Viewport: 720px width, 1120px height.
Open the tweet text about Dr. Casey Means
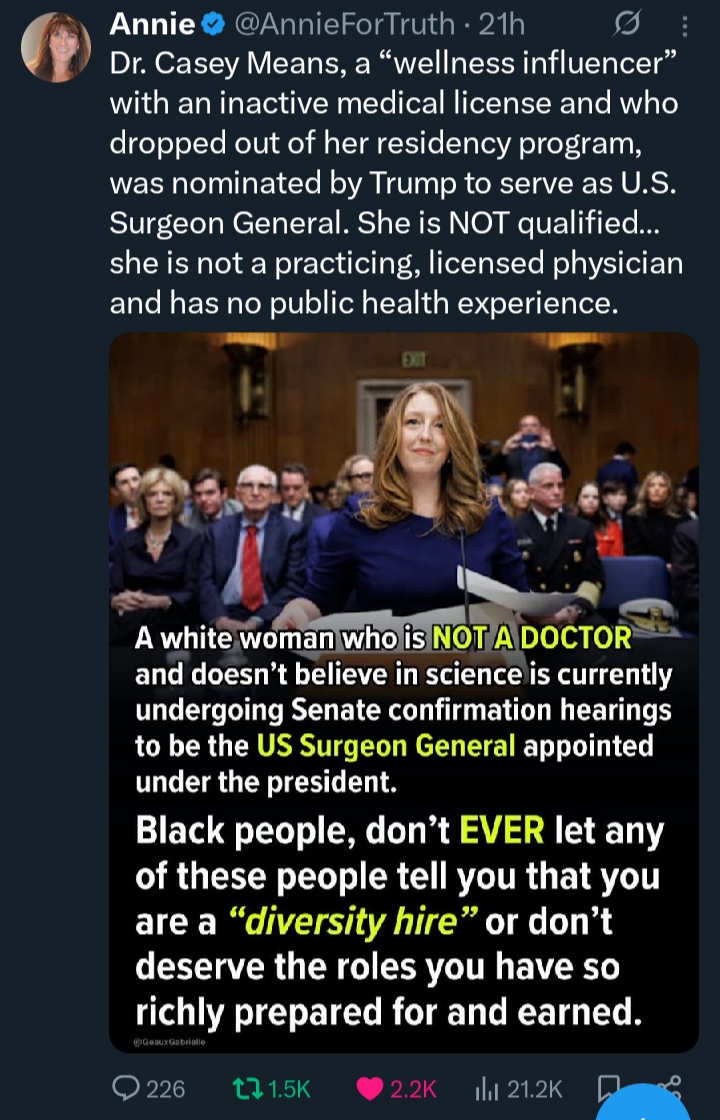pyautogui.click(x=396, y=184)
